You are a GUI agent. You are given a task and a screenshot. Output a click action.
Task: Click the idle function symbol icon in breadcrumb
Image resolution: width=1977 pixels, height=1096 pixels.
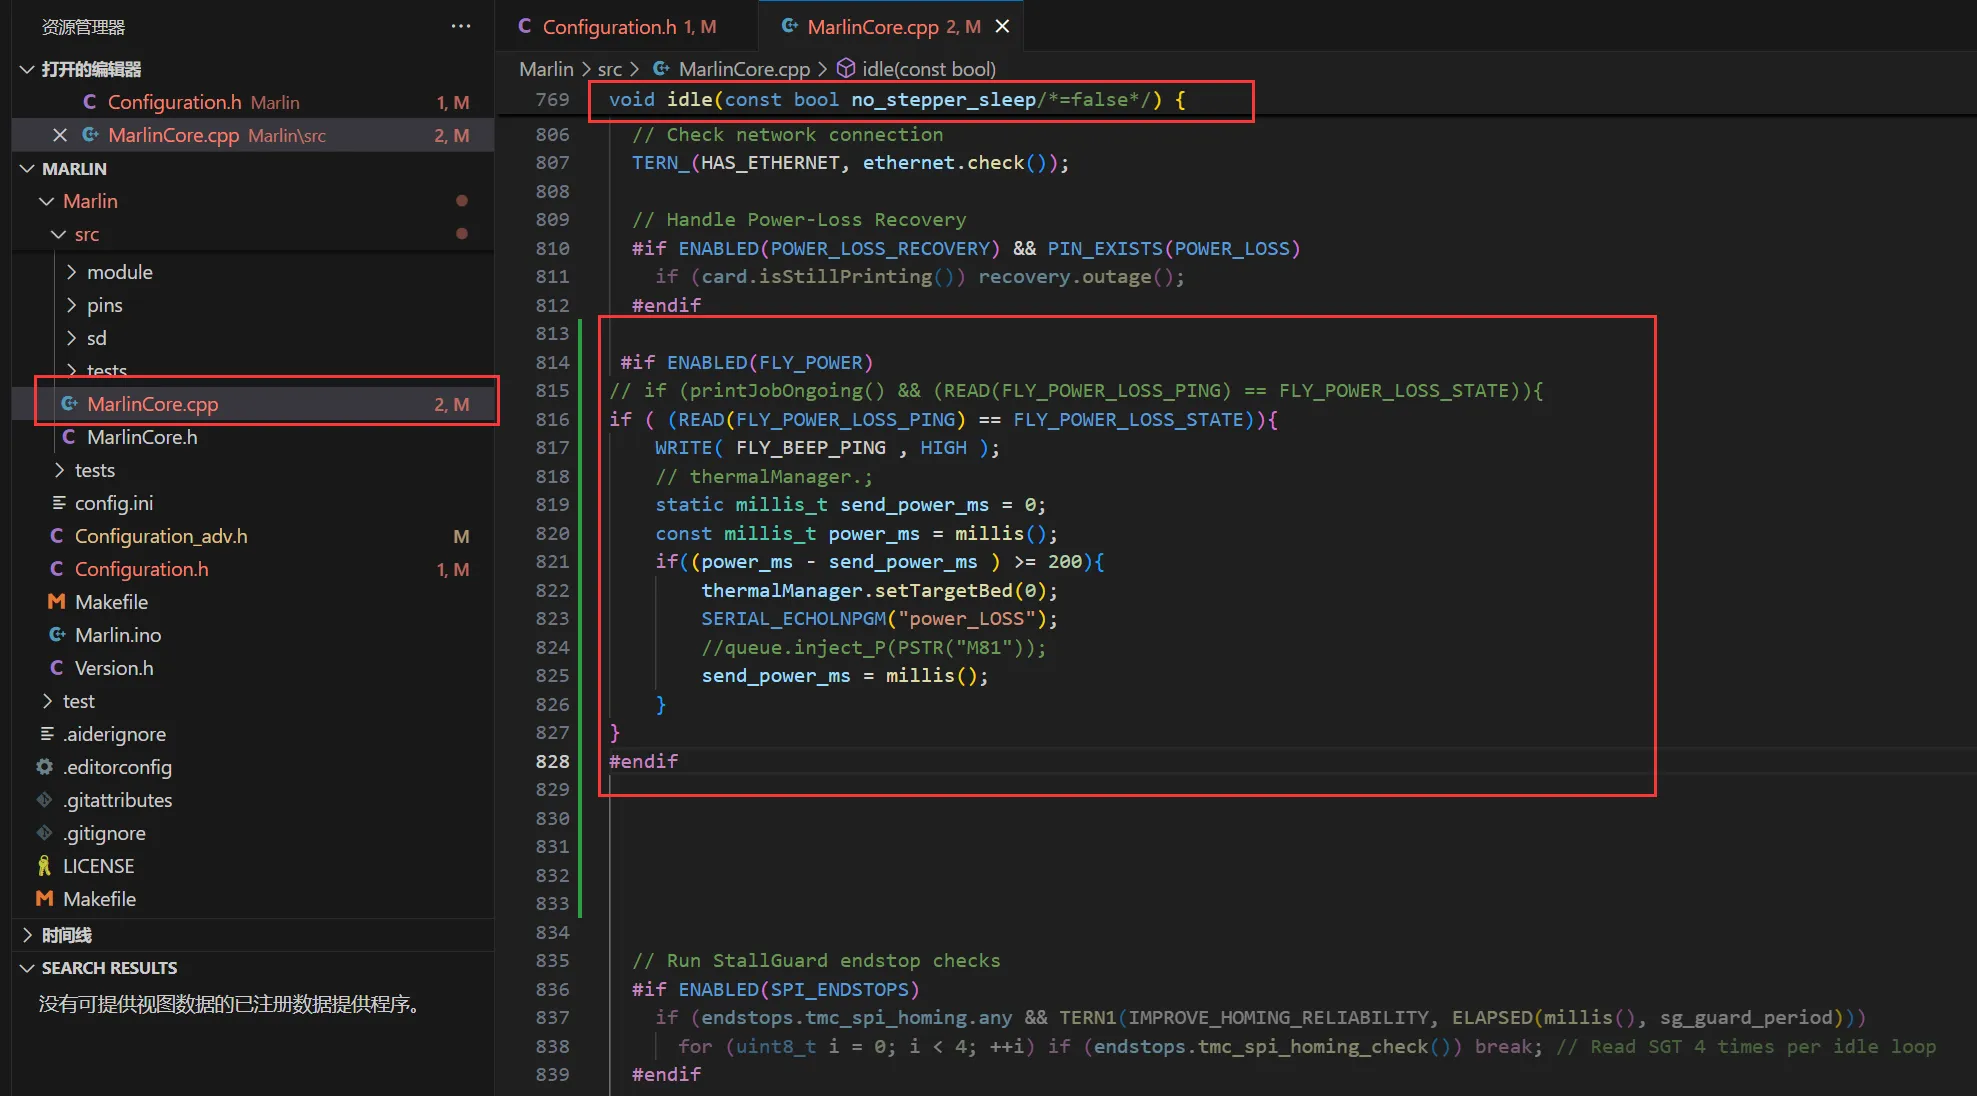pos(846,69)
